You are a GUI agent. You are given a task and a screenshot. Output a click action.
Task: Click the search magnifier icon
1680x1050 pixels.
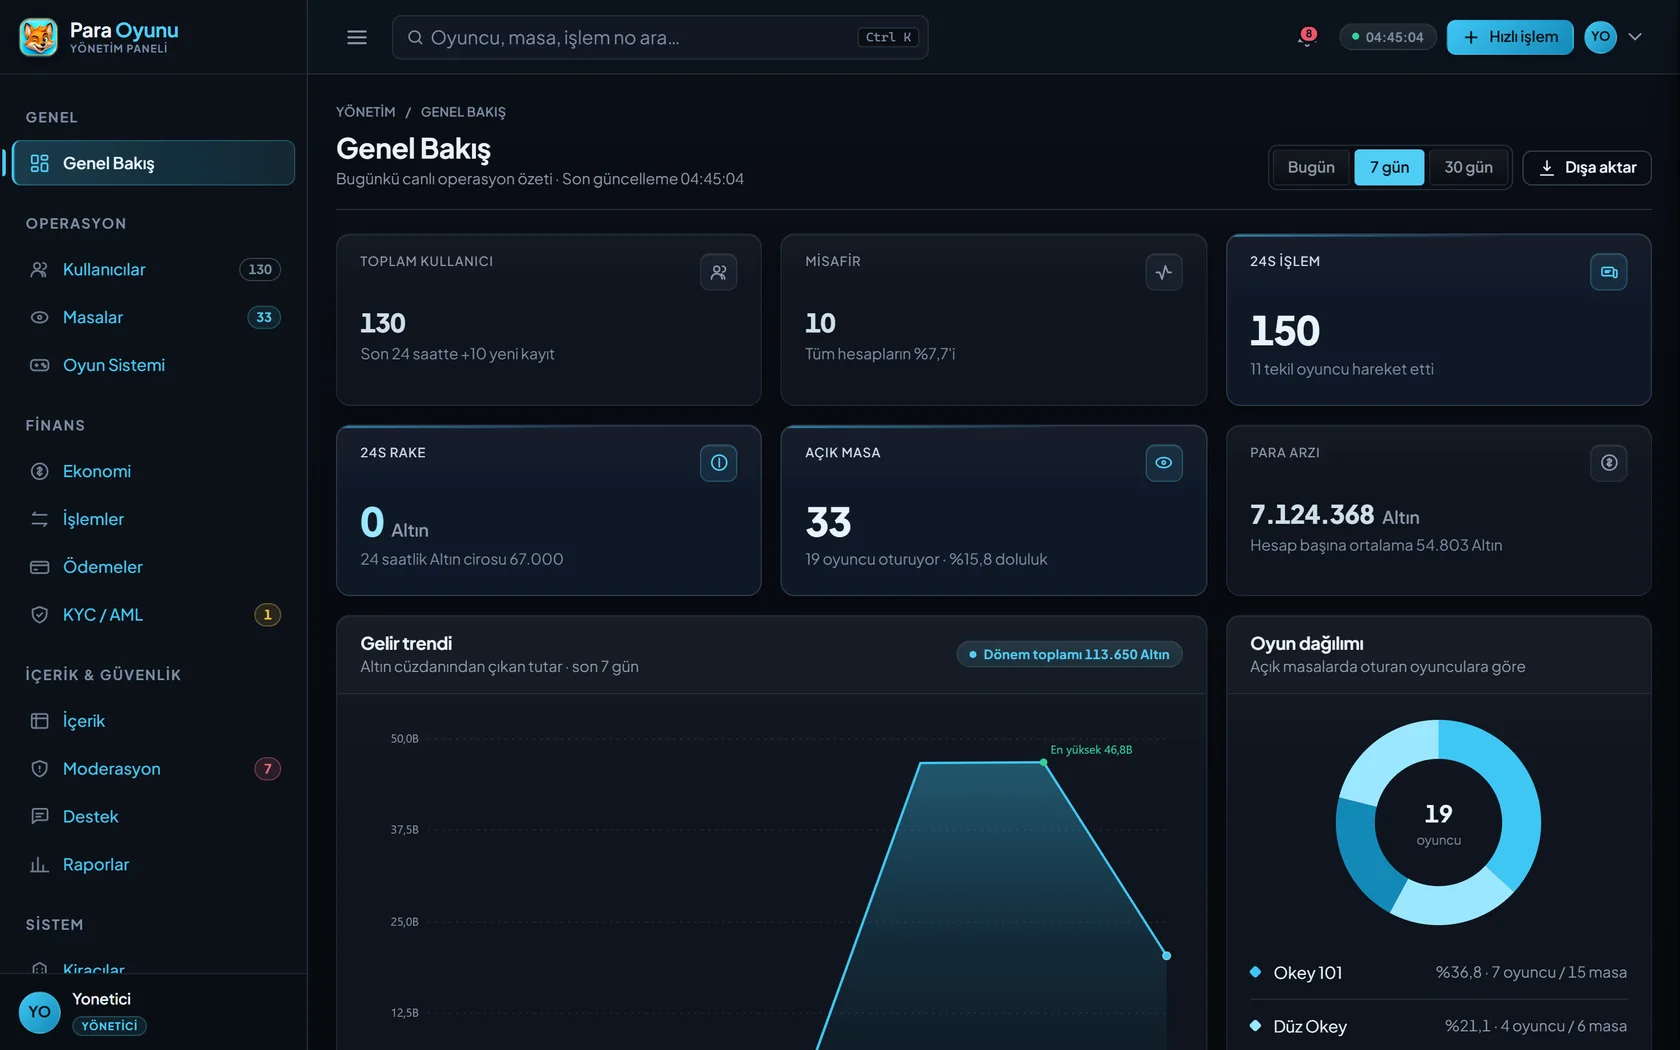tap(415, 38)
